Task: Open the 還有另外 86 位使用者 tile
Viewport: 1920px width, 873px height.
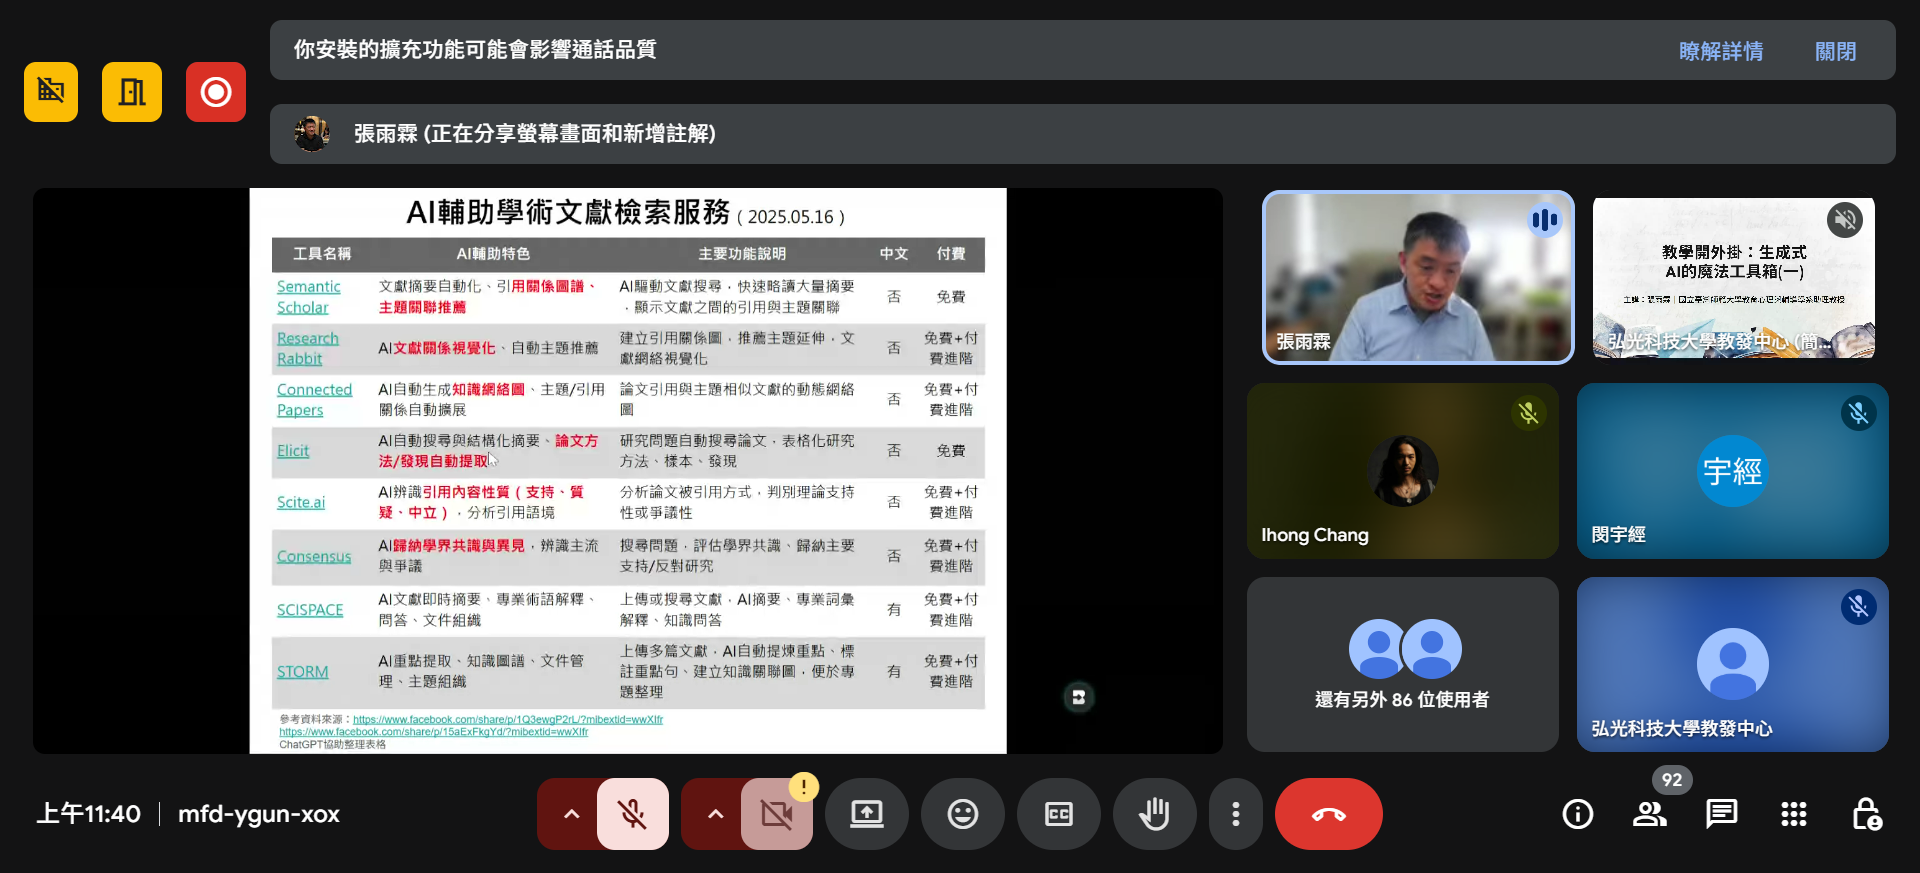Action: tap(1403, 664)
